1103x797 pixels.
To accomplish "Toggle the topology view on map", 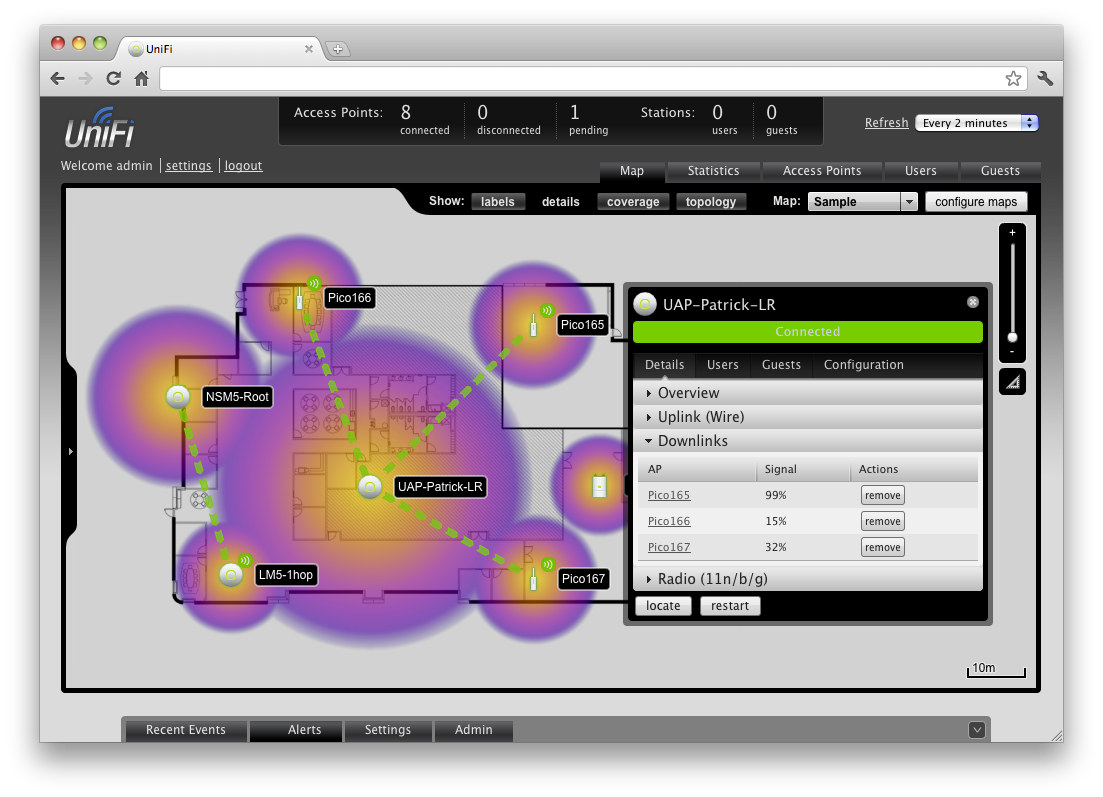I will pos(710,202).
